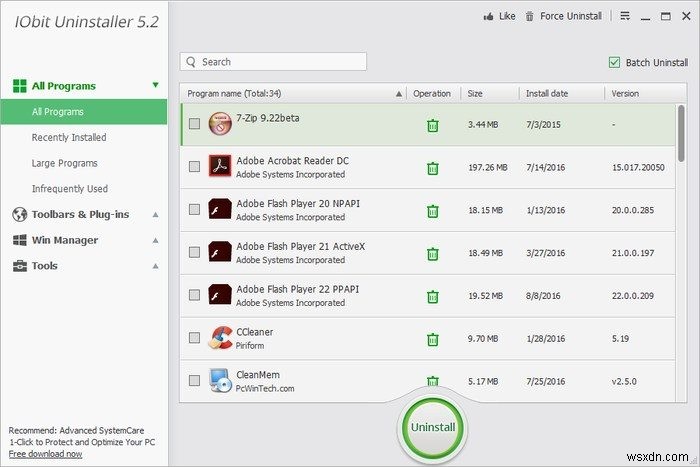
Task: Click the Toolbars & Plug-ins globe icon
Action: (x=20, y=214)
